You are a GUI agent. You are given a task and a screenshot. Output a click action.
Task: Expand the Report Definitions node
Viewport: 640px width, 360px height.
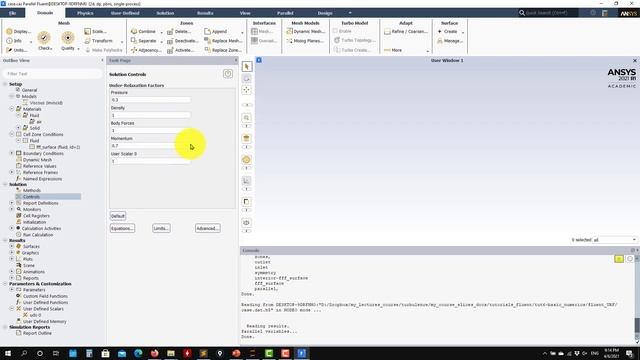(12, 202)
